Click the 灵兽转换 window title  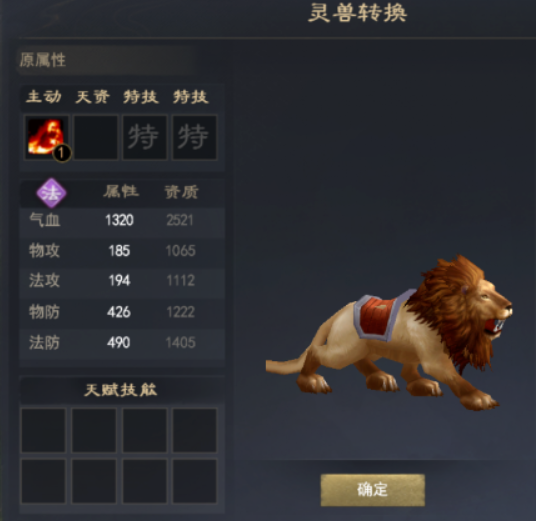point(358,14)
